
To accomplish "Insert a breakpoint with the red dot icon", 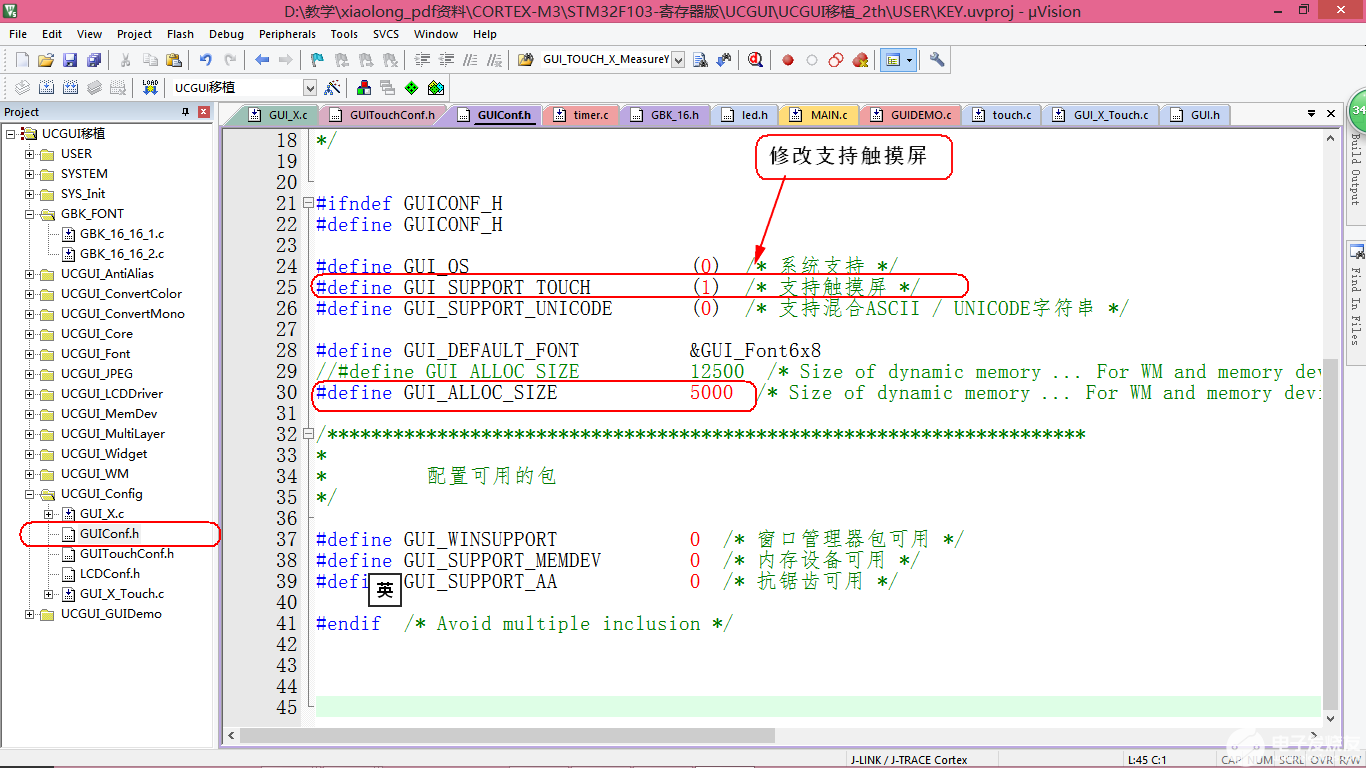I will pos(788,60).
